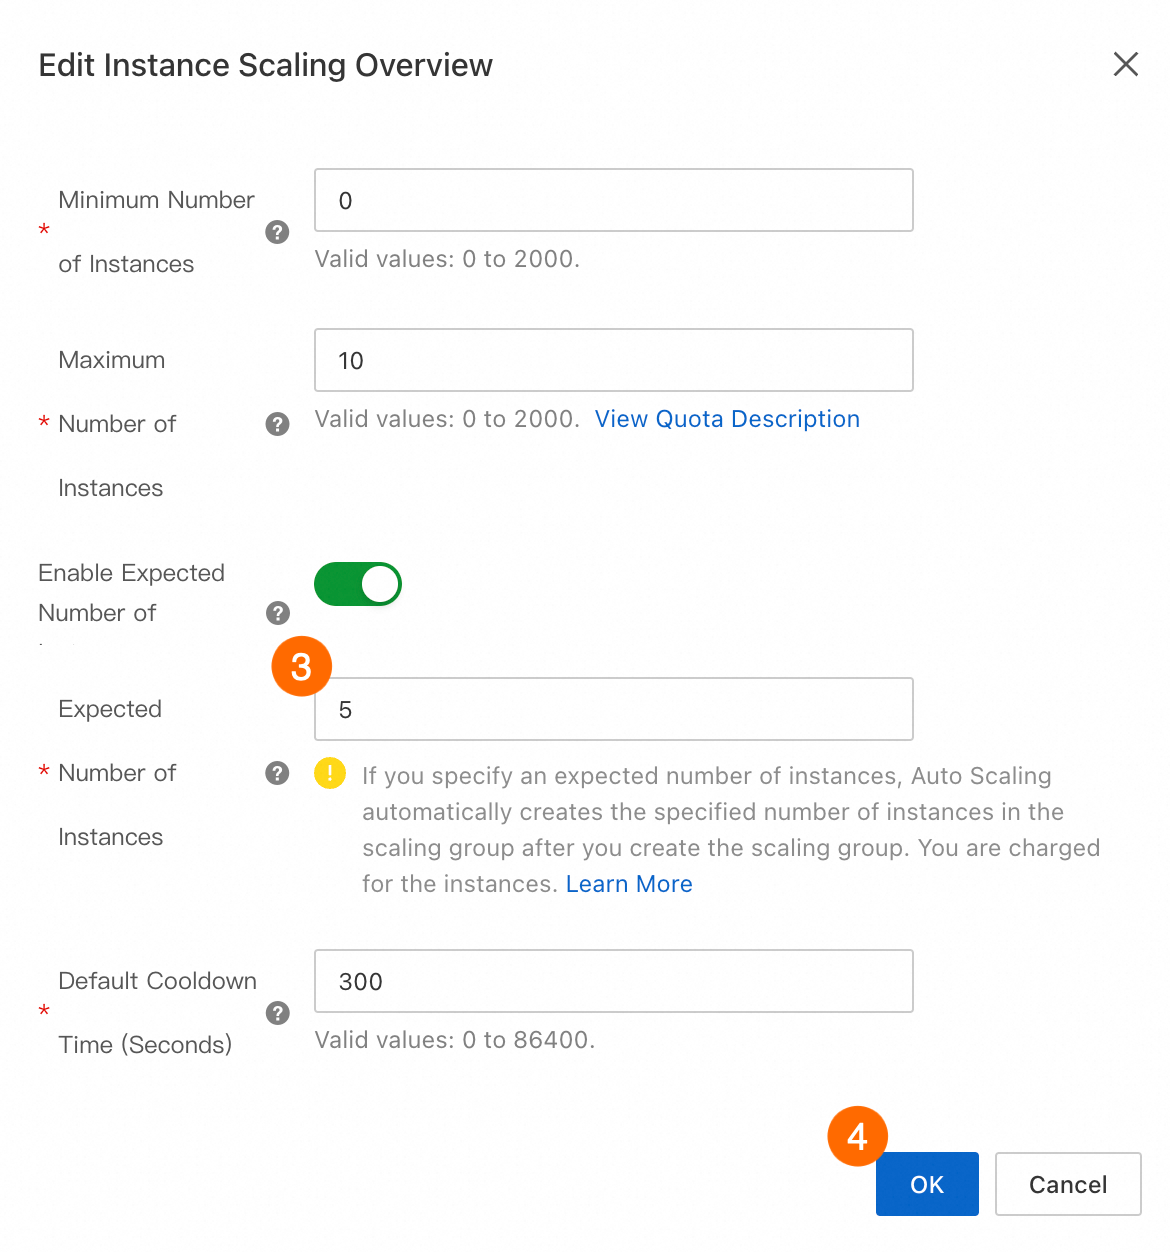1170x1252 pixels.
Task: Open the Learn More link
Action: point(629,884)
